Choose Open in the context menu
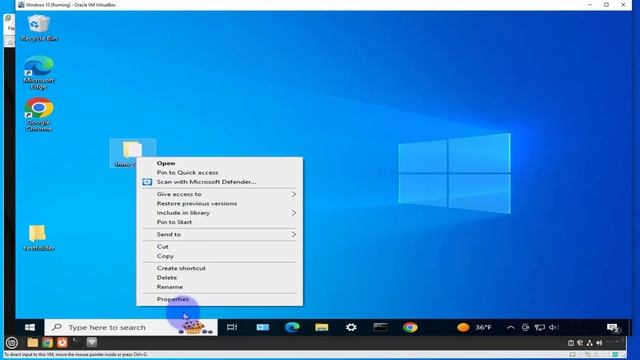 [166, 163]
